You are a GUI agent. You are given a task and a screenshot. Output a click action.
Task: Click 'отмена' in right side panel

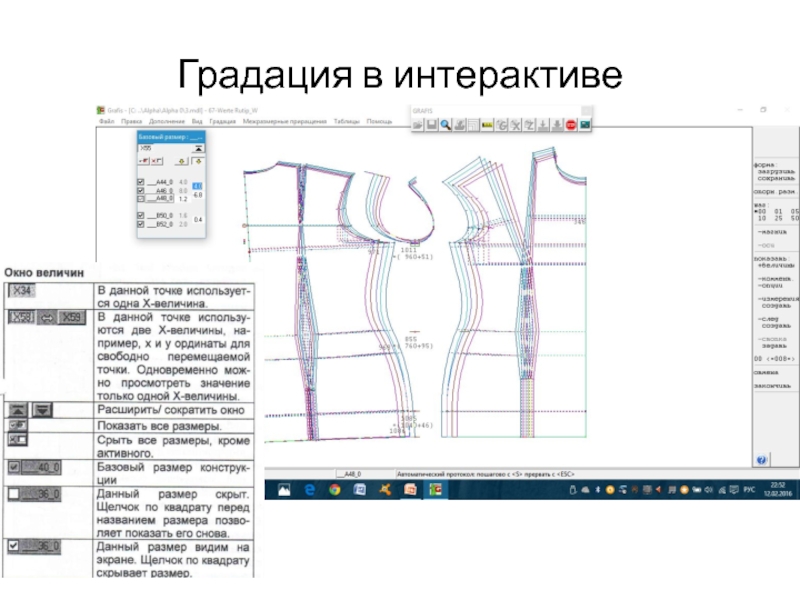click(766, 372)
